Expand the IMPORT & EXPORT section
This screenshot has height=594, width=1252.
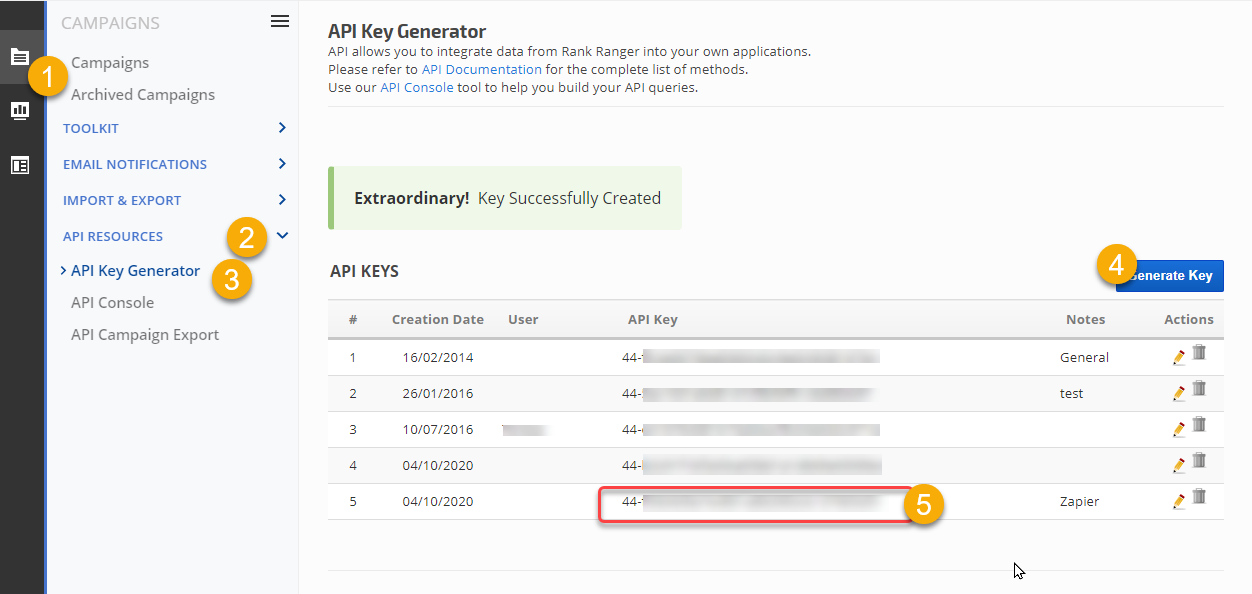[282, 200]
